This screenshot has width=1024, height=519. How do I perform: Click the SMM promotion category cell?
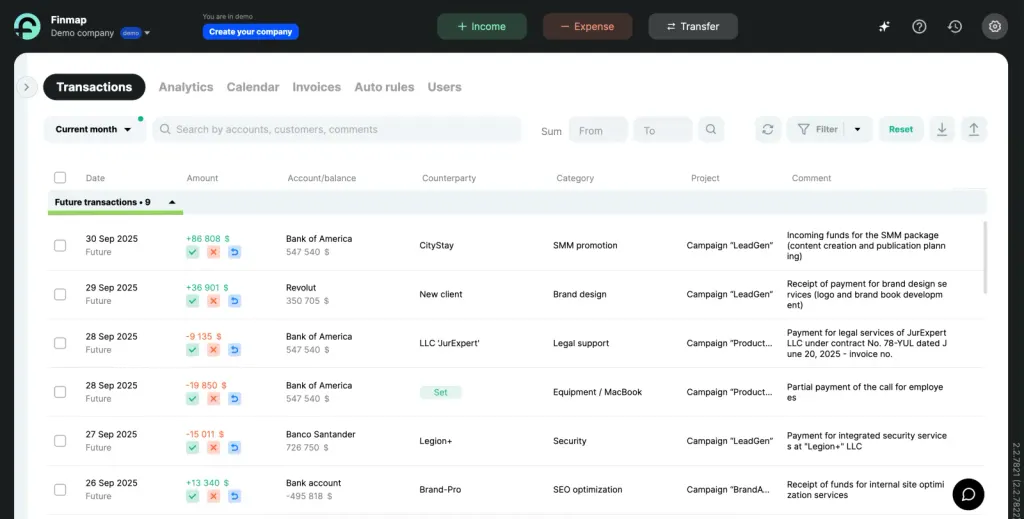(585, 245)
